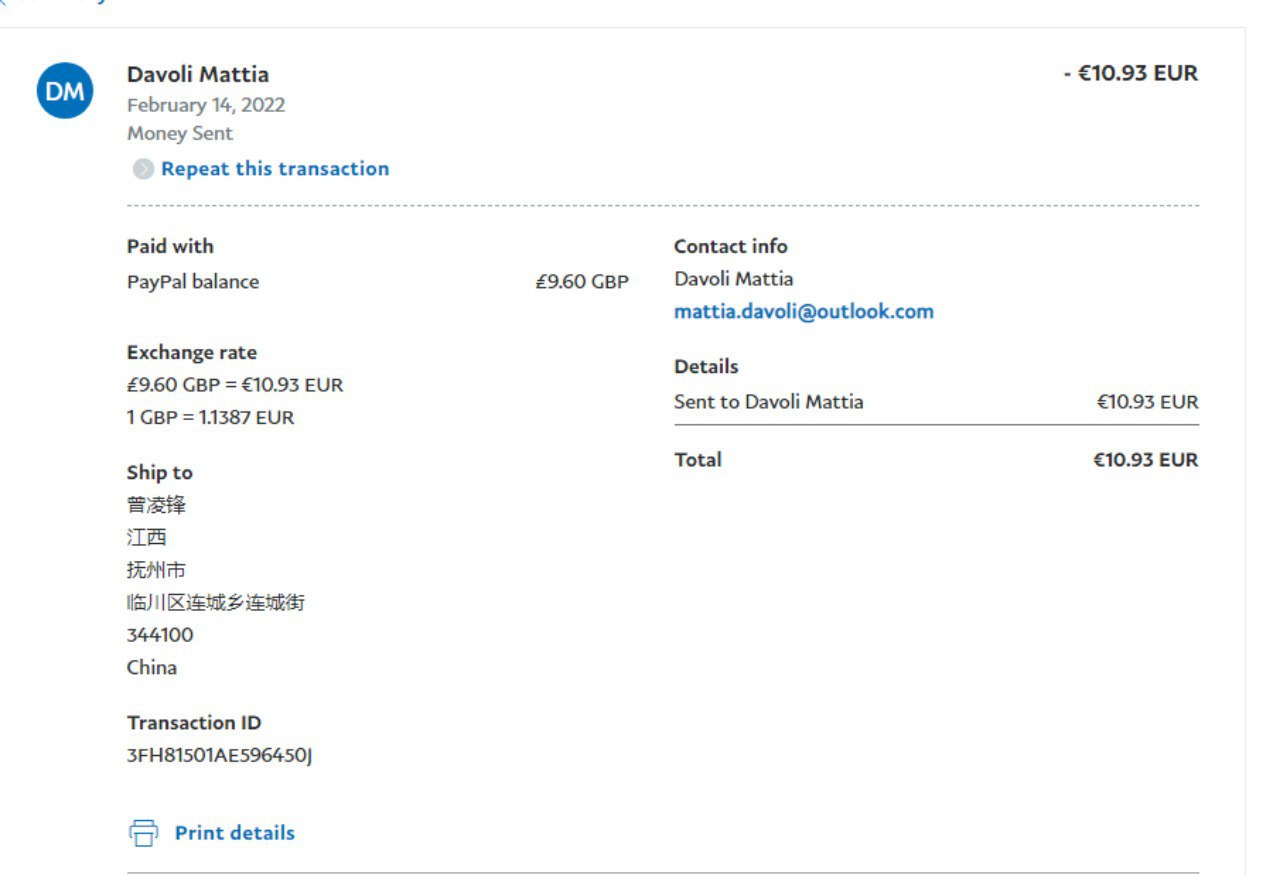Screen dimensions: 1280x875
Task: Click the arrow icon beside Repeat this transaction
Action: [x=143, y=169]
